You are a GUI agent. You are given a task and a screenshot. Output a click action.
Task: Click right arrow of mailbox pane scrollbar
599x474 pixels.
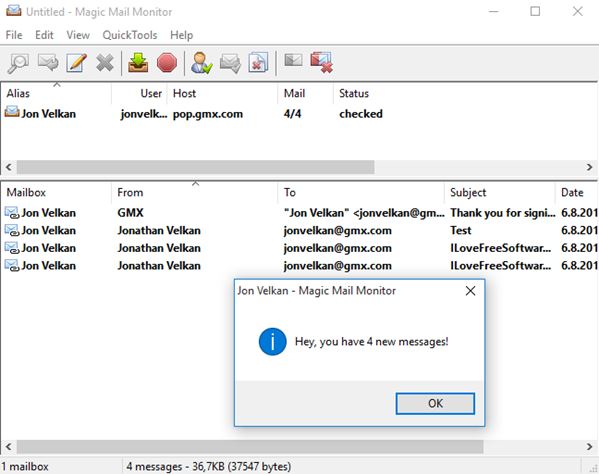point(589,167)
